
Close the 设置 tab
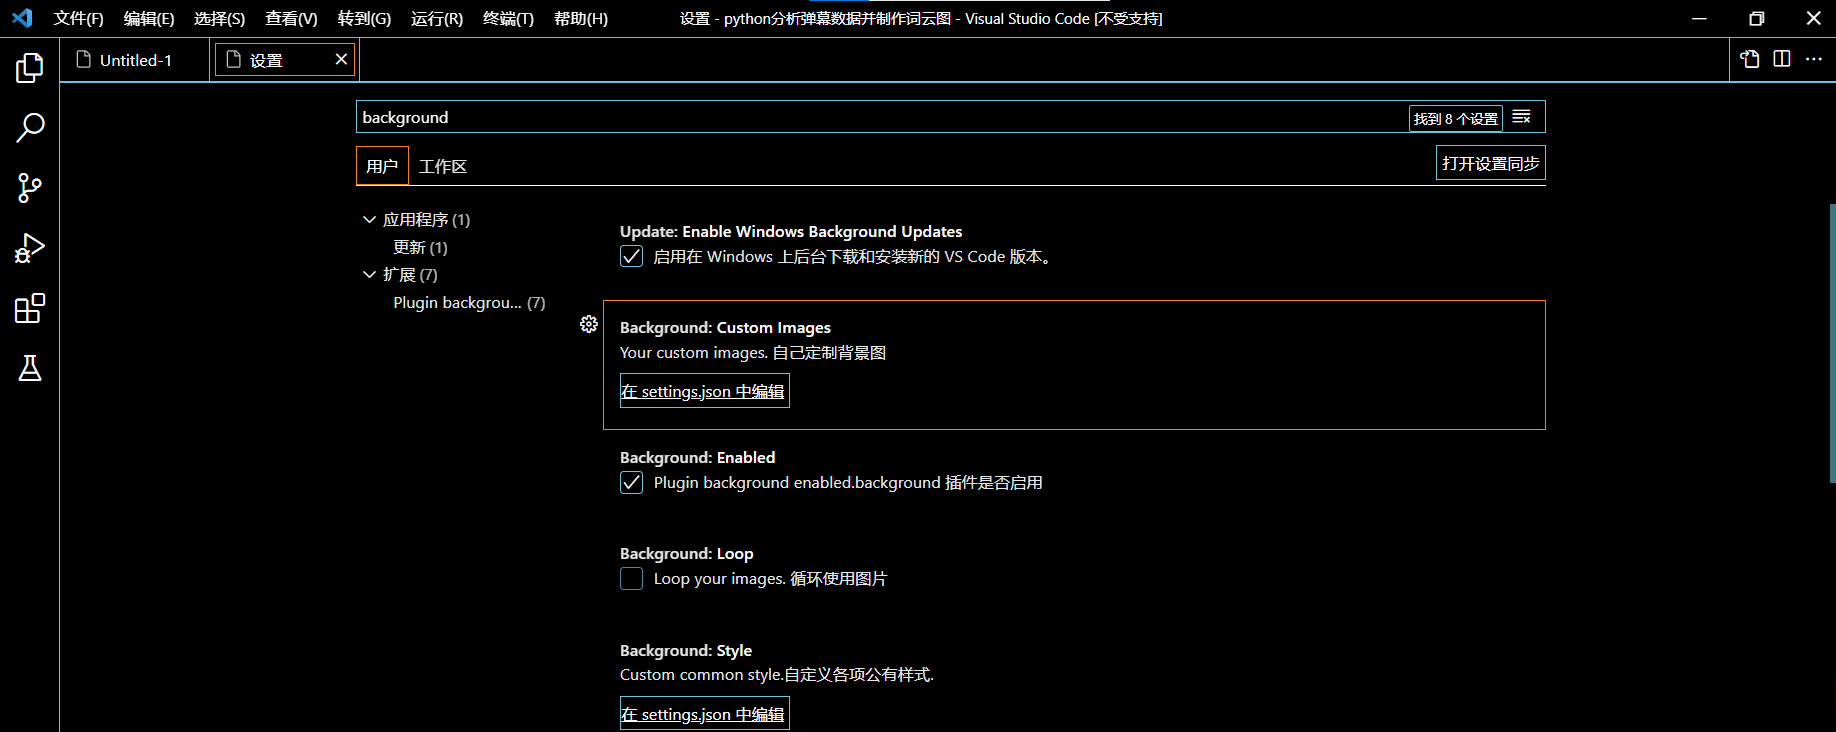[341, 59]
